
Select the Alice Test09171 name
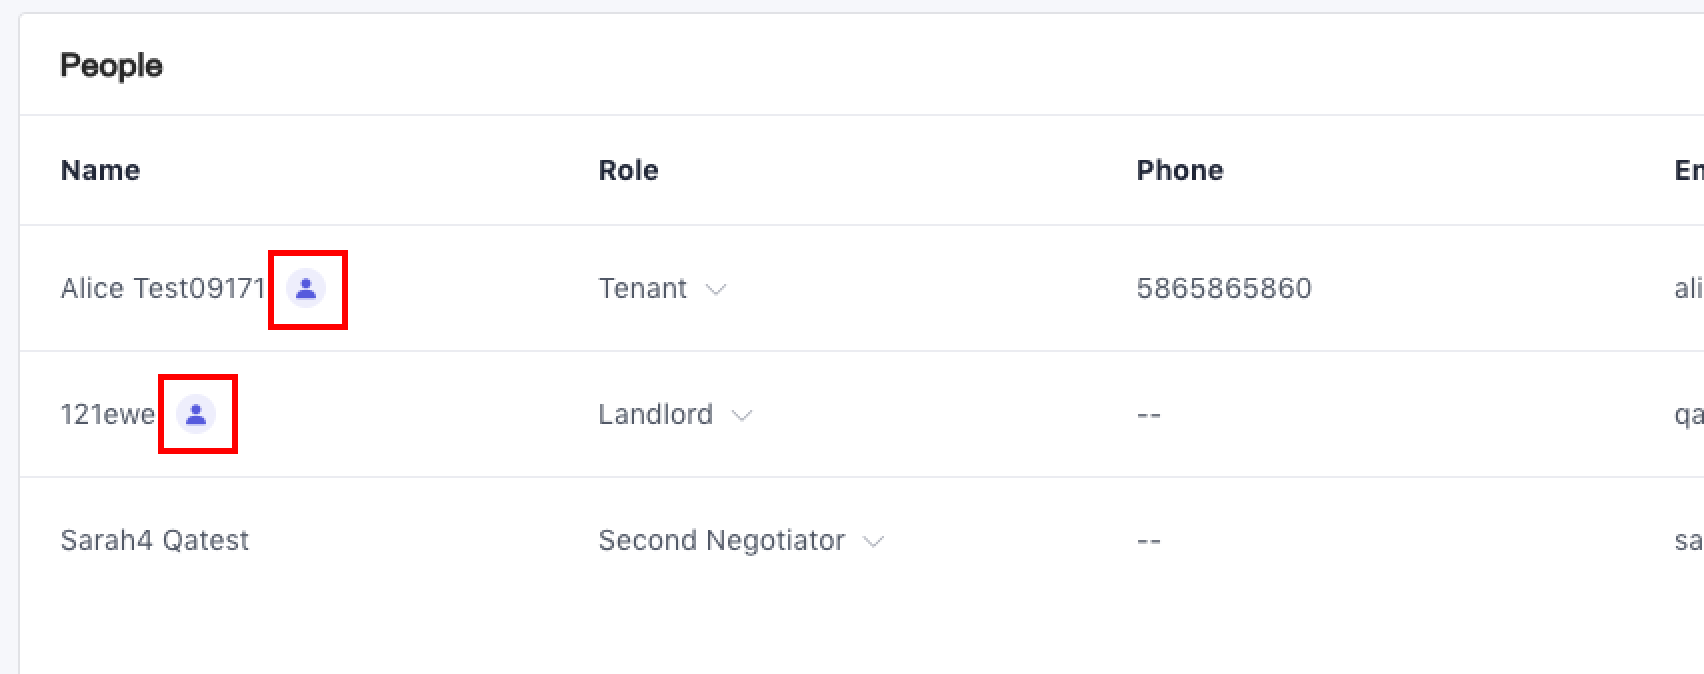[163, 289]
